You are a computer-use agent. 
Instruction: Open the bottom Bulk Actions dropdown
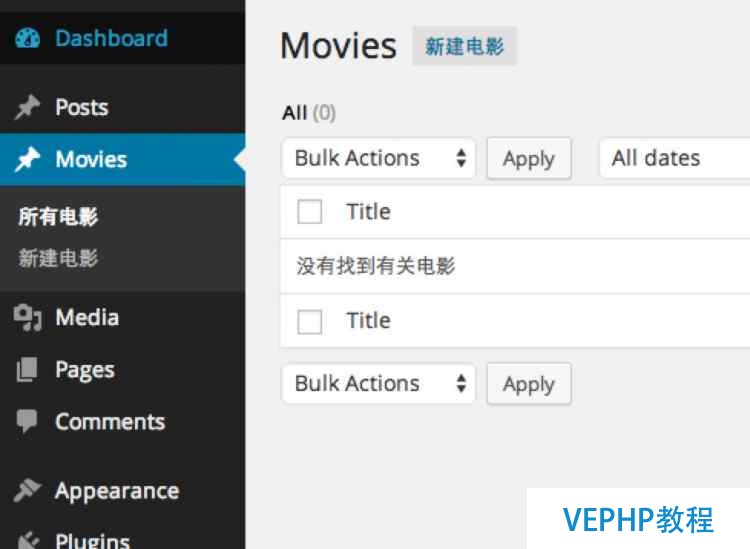click(379, 384)
